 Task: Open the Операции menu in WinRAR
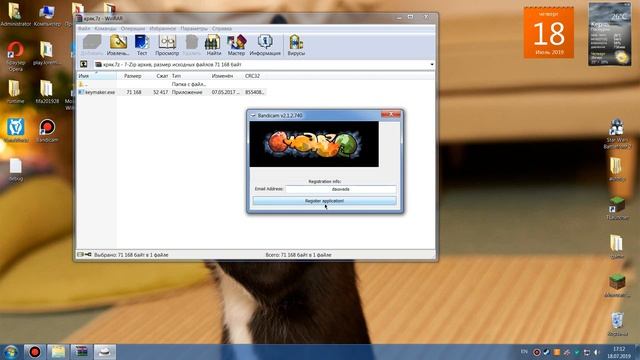click(133, 29)
